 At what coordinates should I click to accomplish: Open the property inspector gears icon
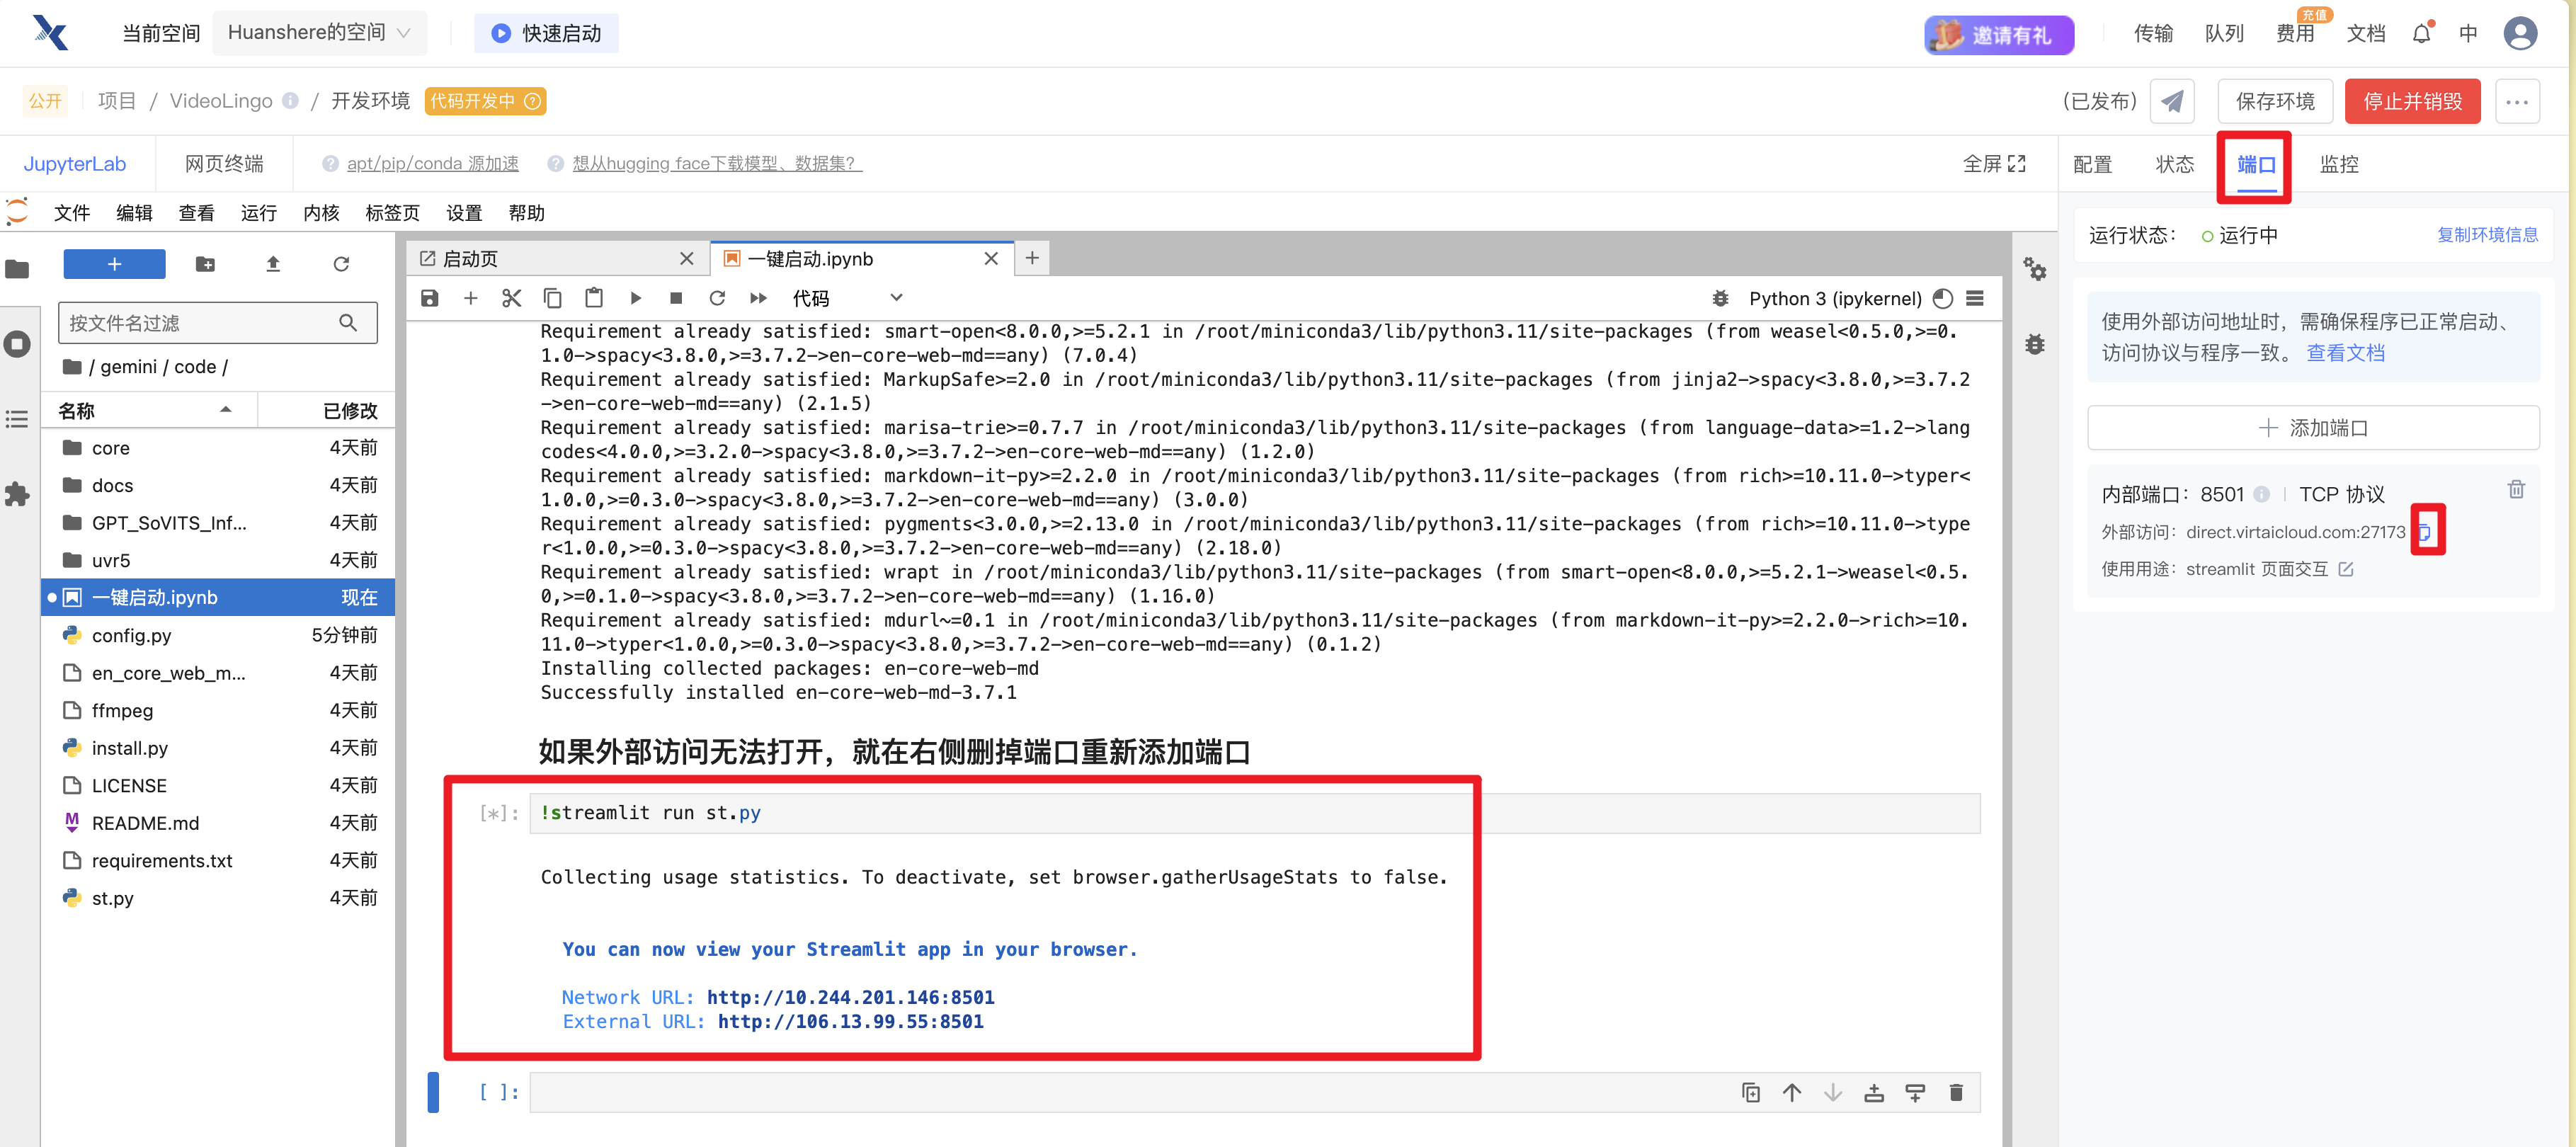2034,268
